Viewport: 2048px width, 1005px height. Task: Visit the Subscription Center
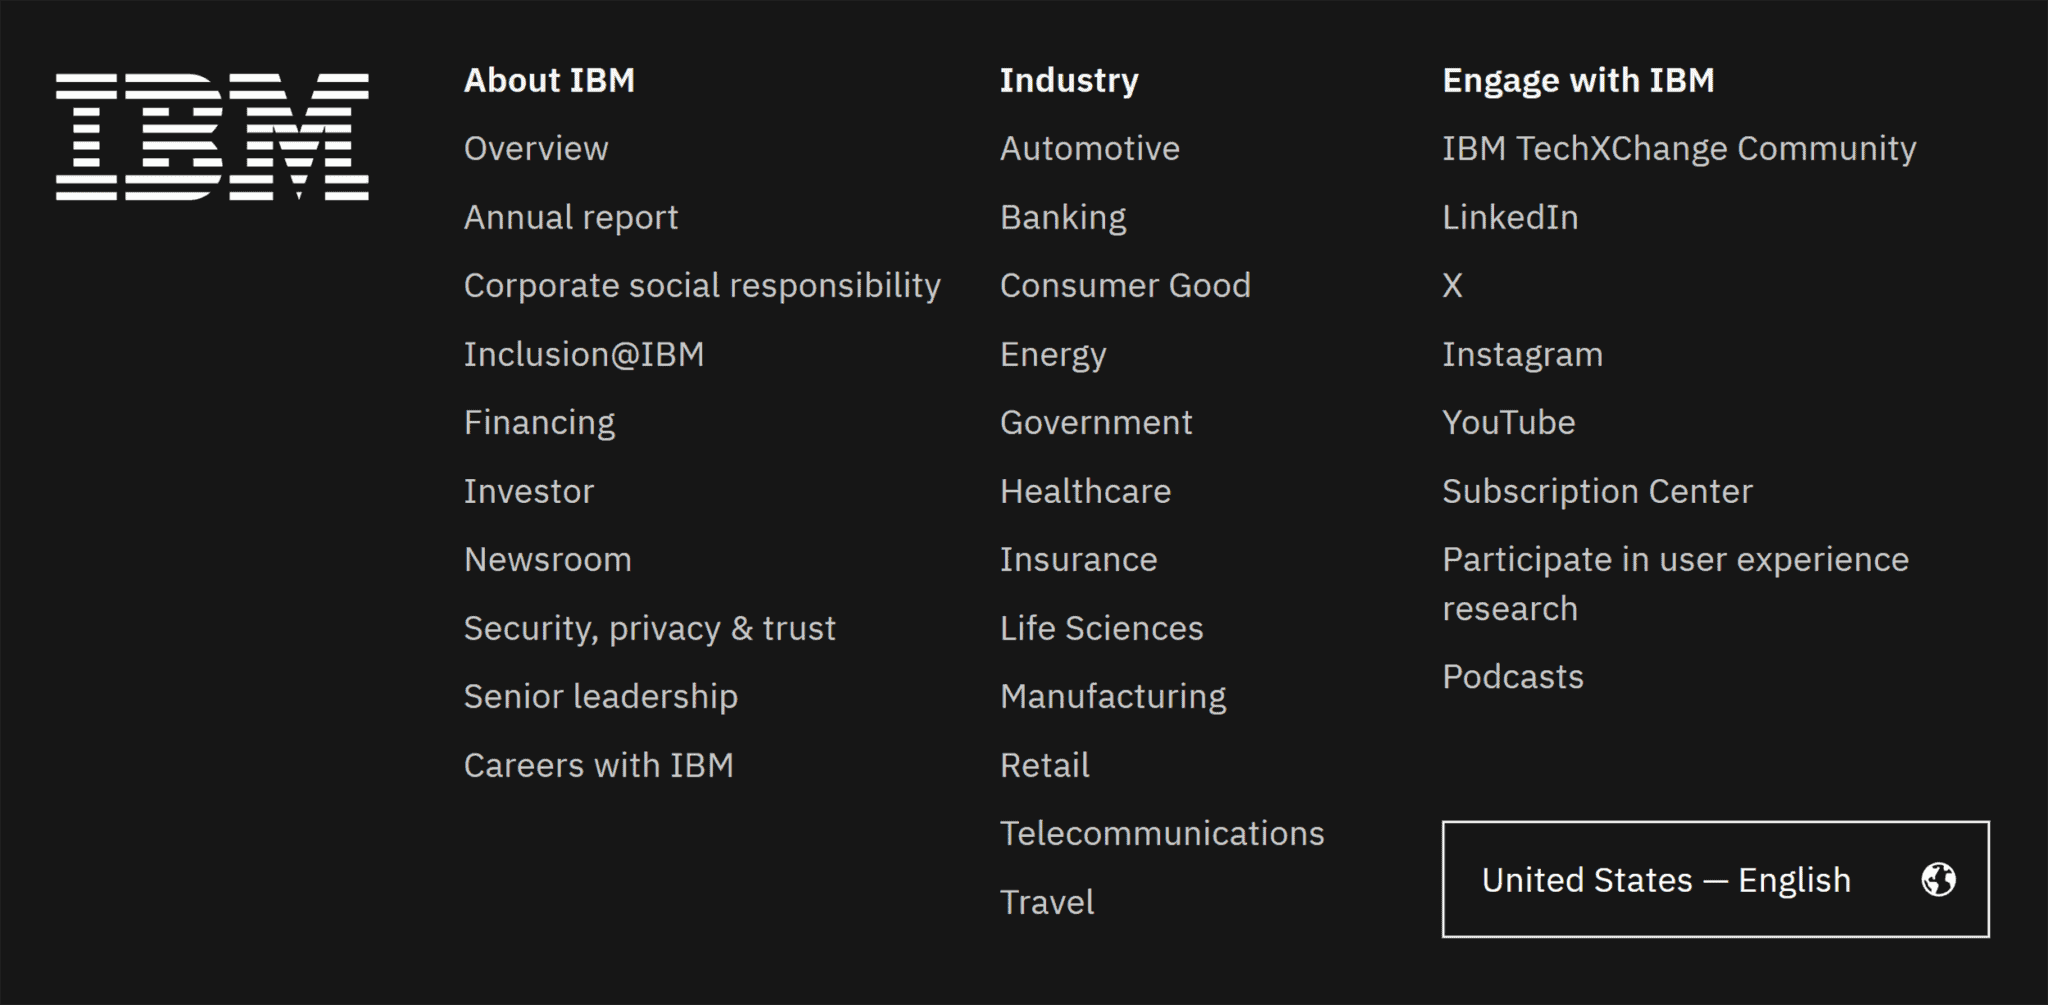pos(1597,490)
